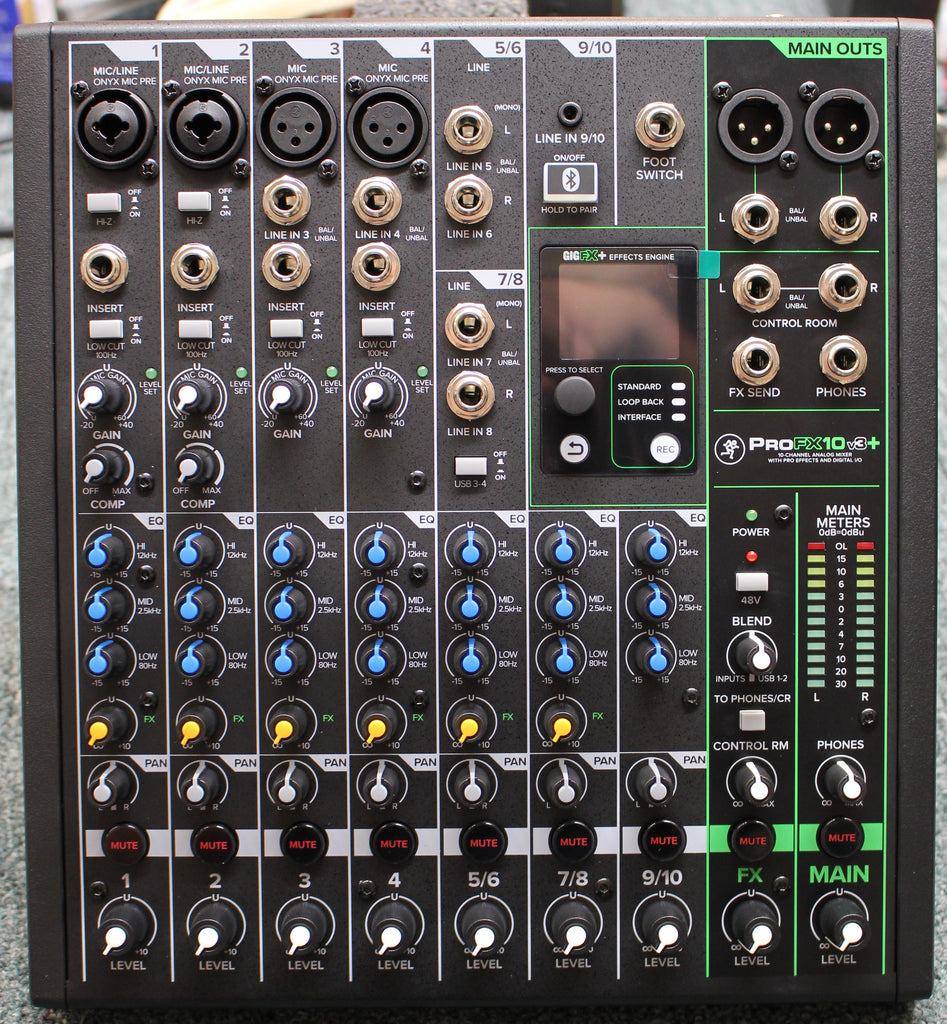Touch channel 3 MID 2.5kHz EQ knob

pos(289,605)
